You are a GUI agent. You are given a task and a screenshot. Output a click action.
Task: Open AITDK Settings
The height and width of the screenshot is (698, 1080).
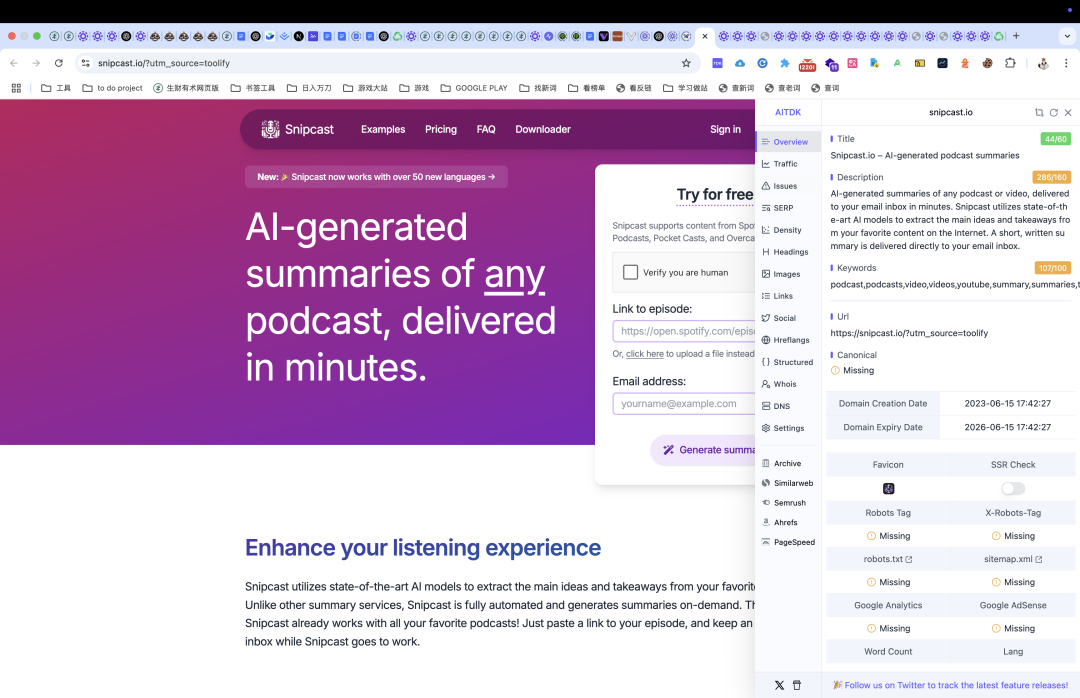[x=789, y=429]
